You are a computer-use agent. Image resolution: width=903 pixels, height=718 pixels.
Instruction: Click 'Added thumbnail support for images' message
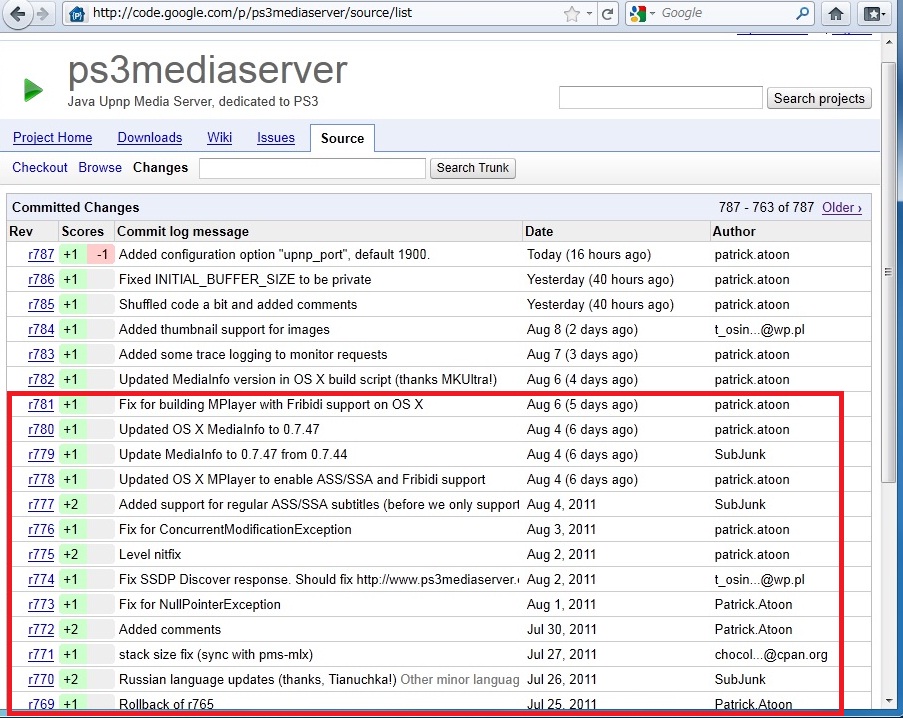[224, 329]
